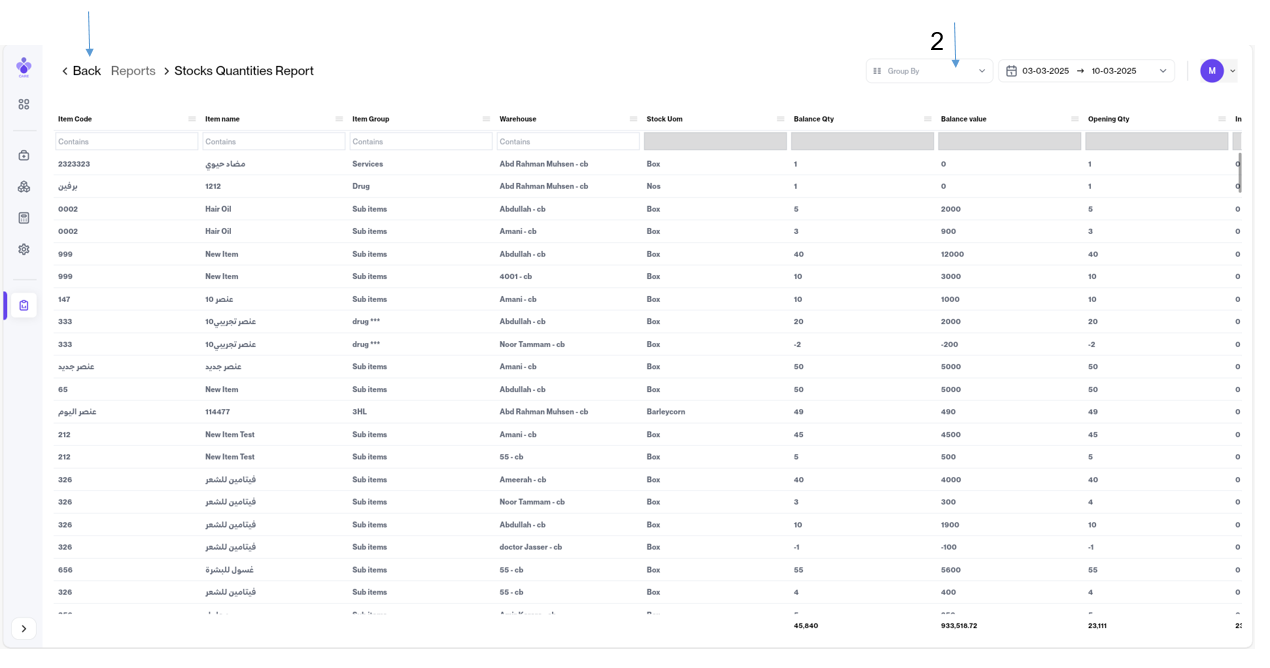Open settings gear in sidebar
The width and height of the screenshot is (1270, 668).
tap(24, 250)
